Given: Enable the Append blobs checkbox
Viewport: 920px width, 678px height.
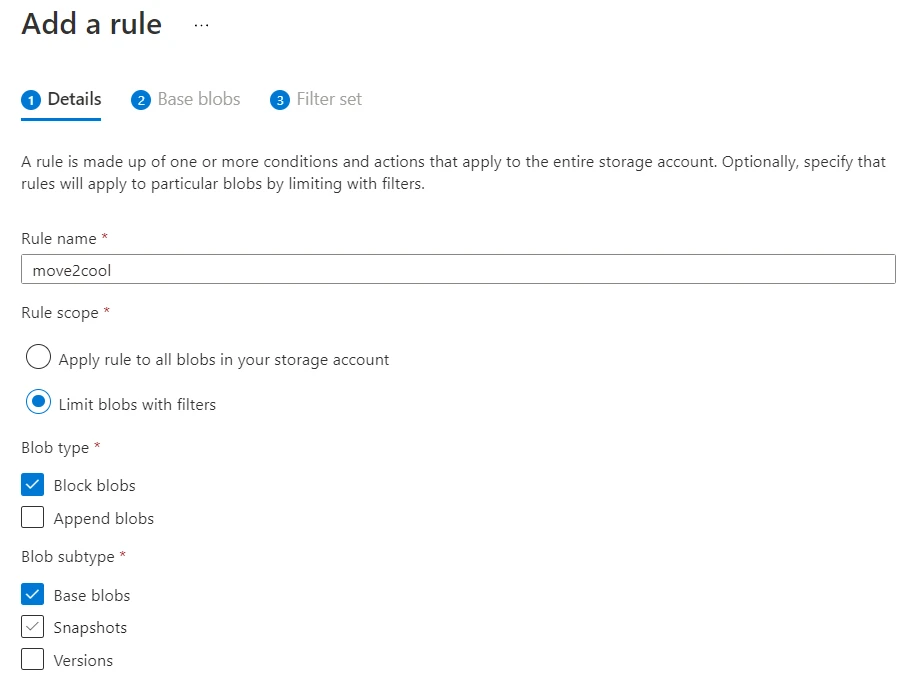Looking at the screenshot, I should (31, 517).
